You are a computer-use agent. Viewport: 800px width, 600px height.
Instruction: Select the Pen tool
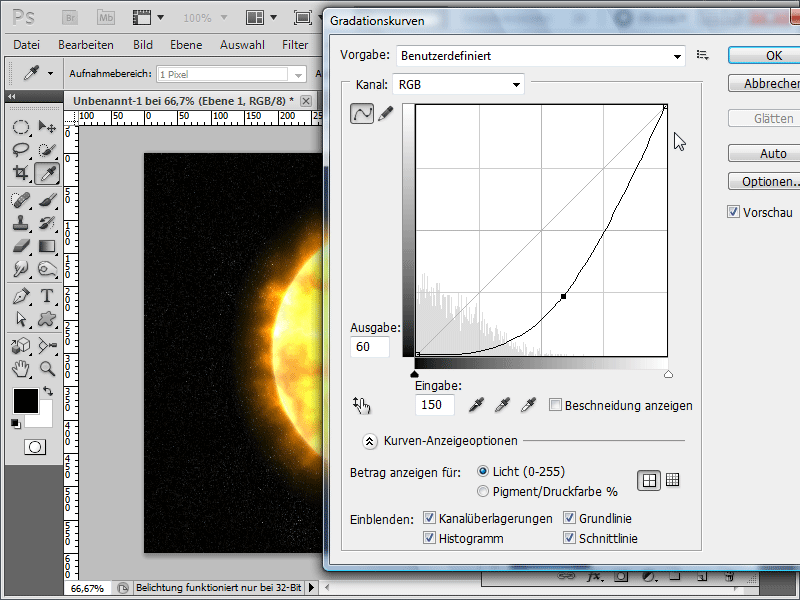20,296
